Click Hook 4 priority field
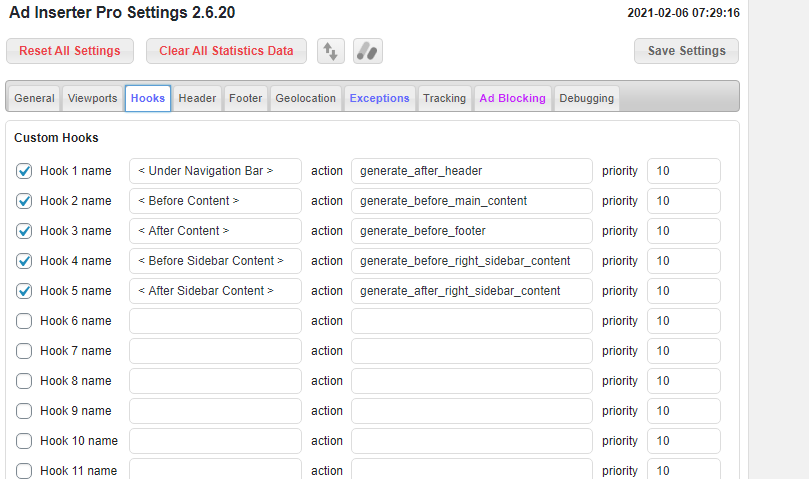 coord(684,261)
